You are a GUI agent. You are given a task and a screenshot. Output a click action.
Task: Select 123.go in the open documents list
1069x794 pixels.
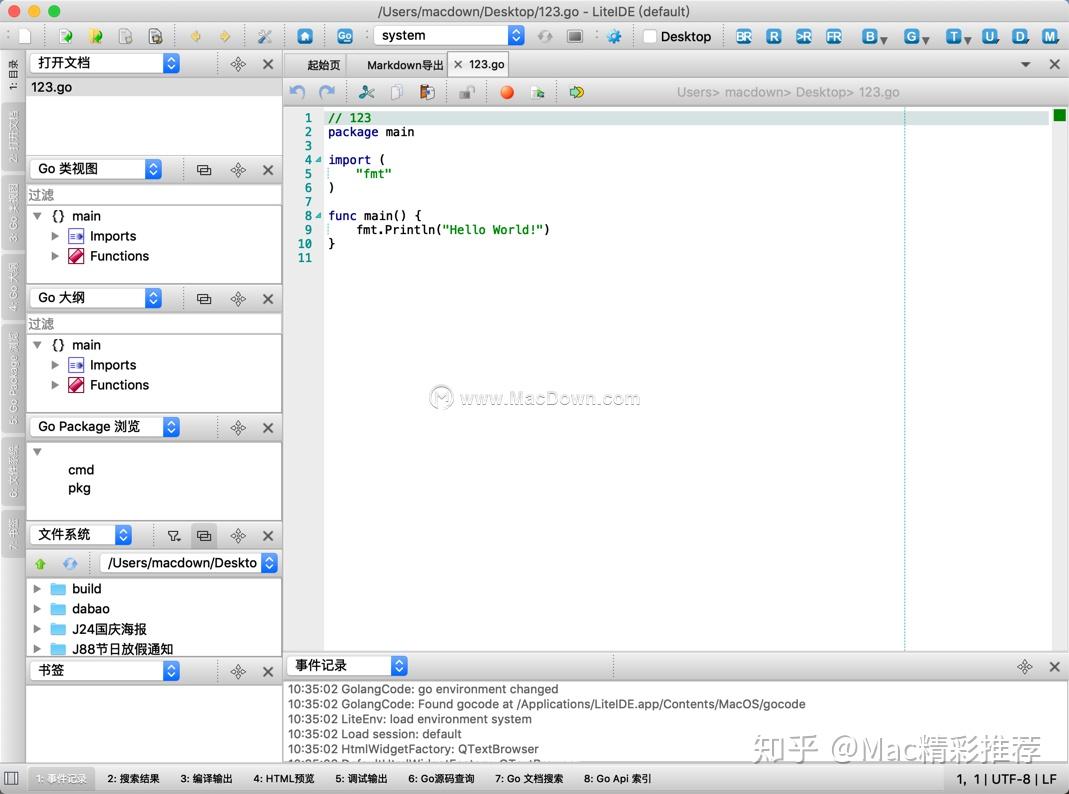(154, 87)
